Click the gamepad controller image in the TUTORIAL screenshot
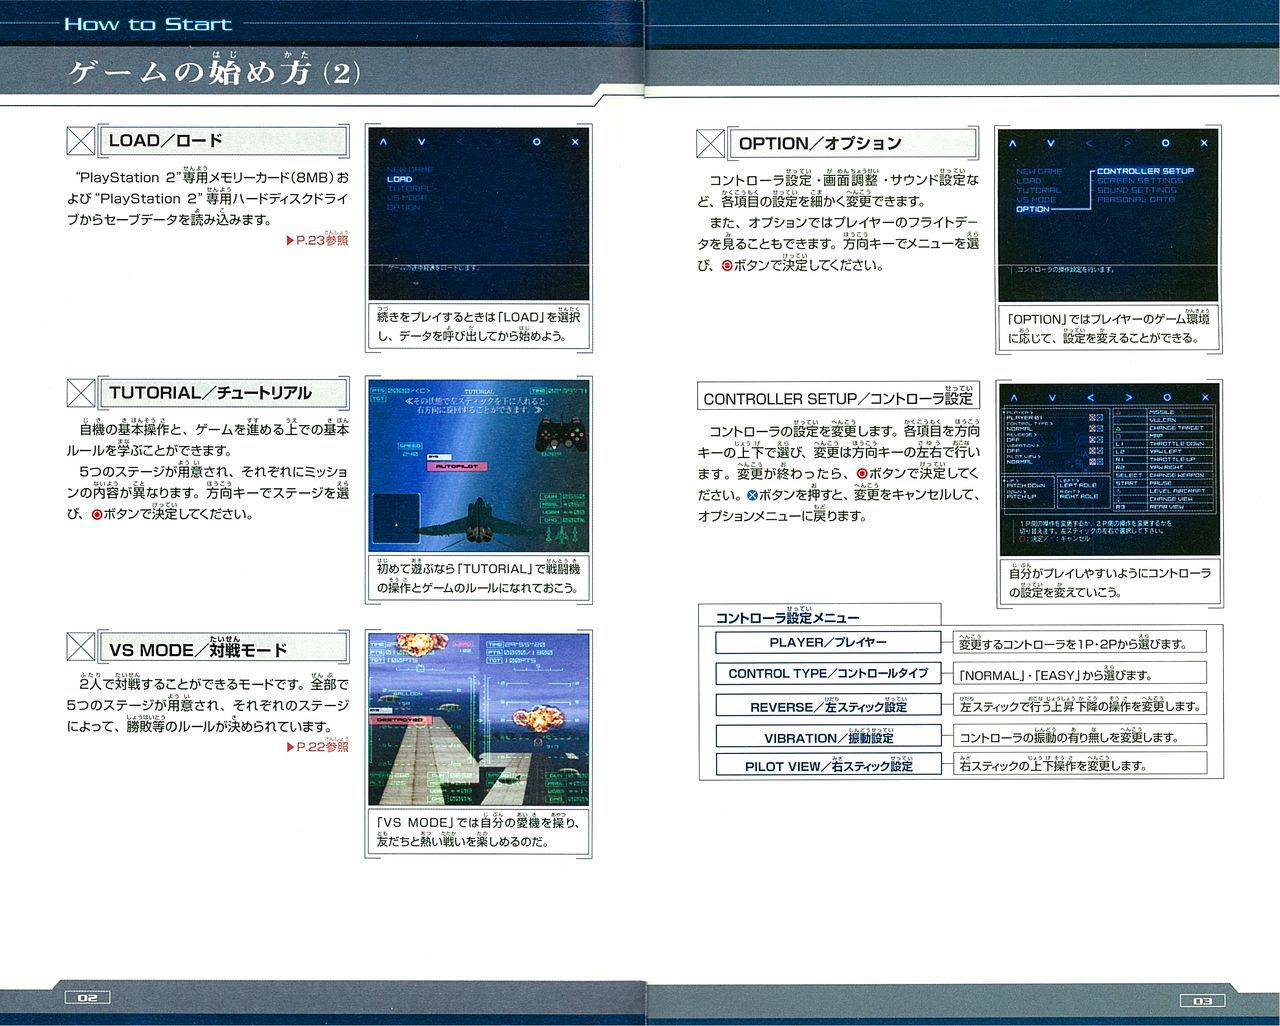Viewport: 1280px width, 1026px height. 559,434
